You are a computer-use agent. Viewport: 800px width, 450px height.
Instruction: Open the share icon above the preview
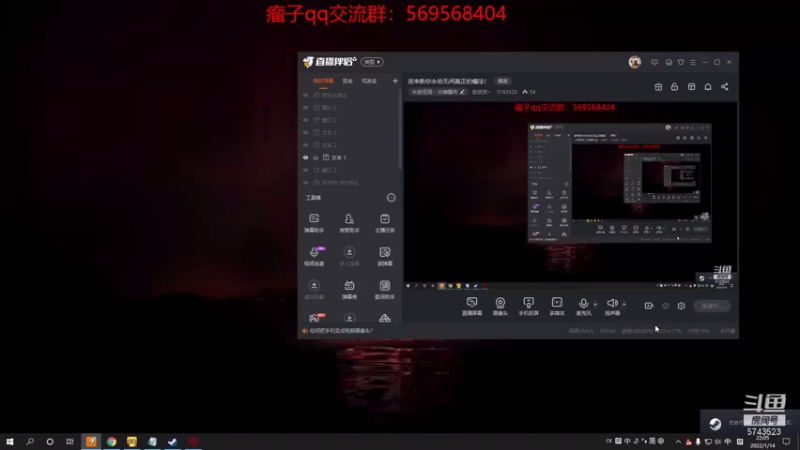coord(724,87)
